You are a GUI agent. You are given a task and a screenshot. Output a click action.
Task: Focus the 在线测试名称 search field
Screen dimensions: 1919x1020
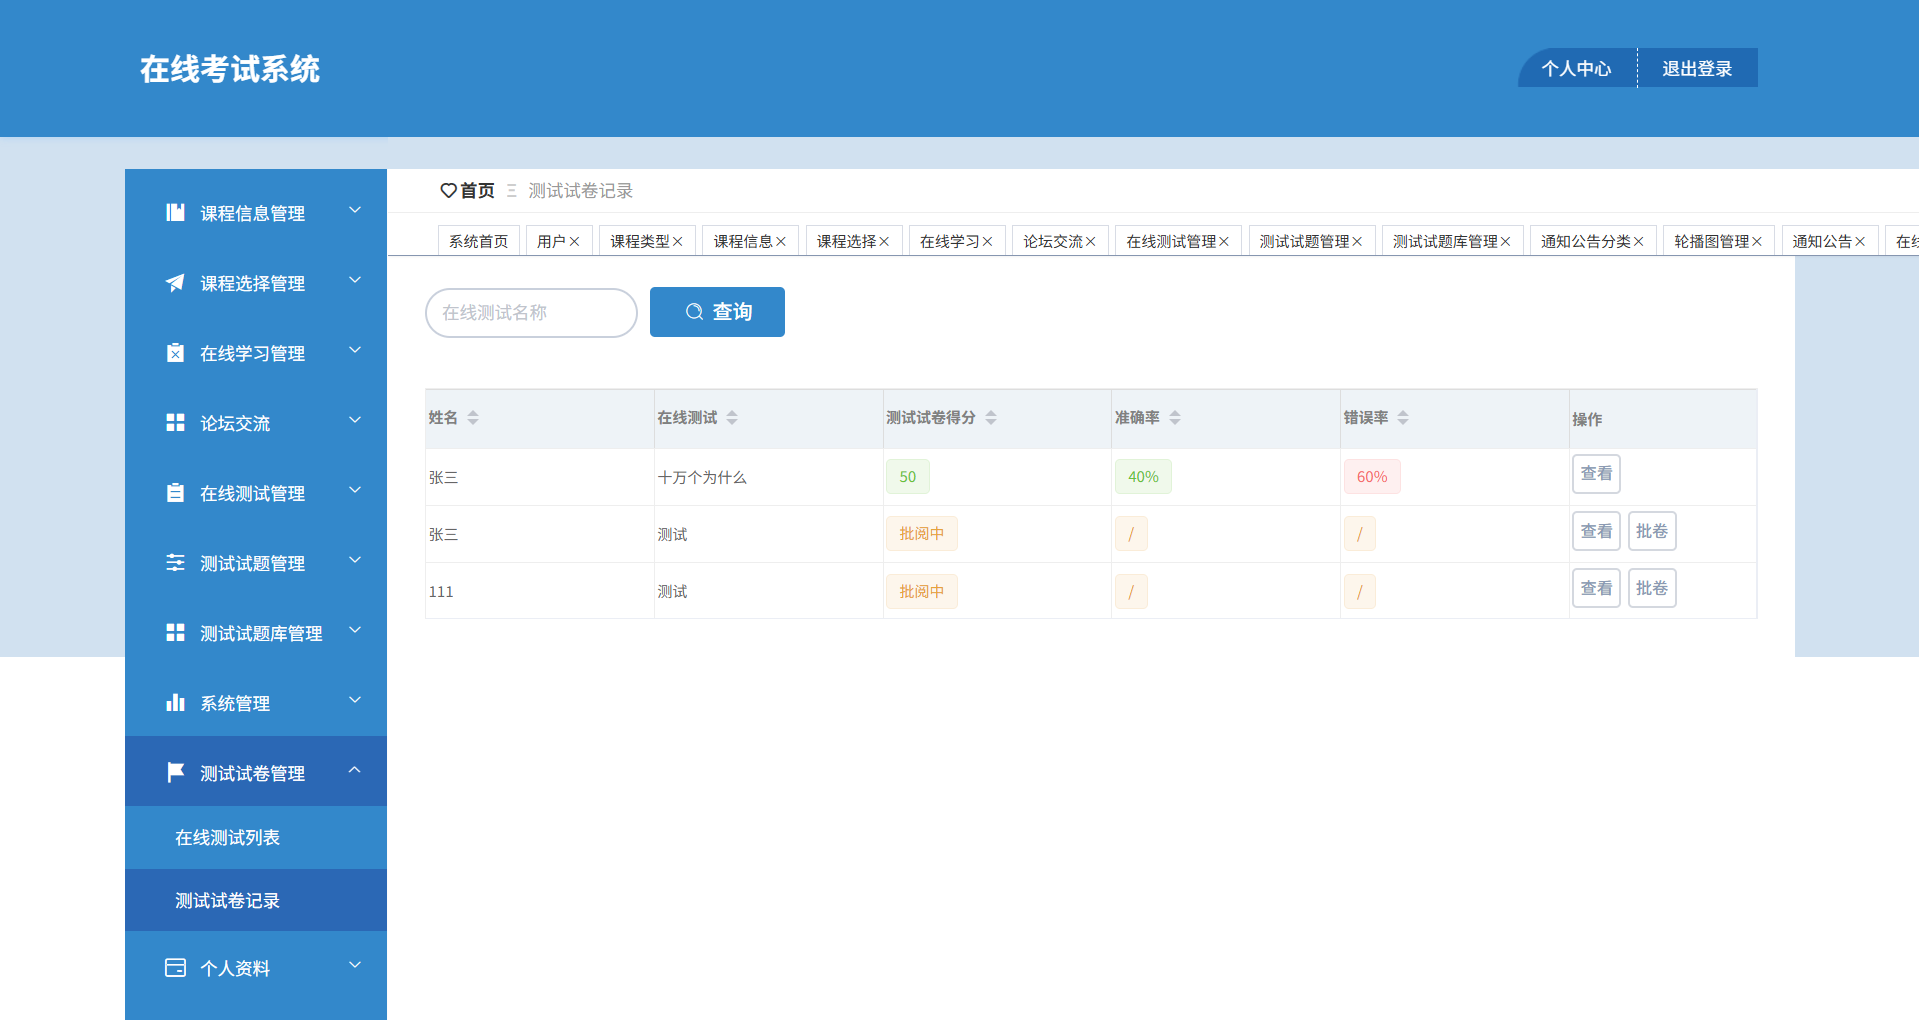pos(531,313)
